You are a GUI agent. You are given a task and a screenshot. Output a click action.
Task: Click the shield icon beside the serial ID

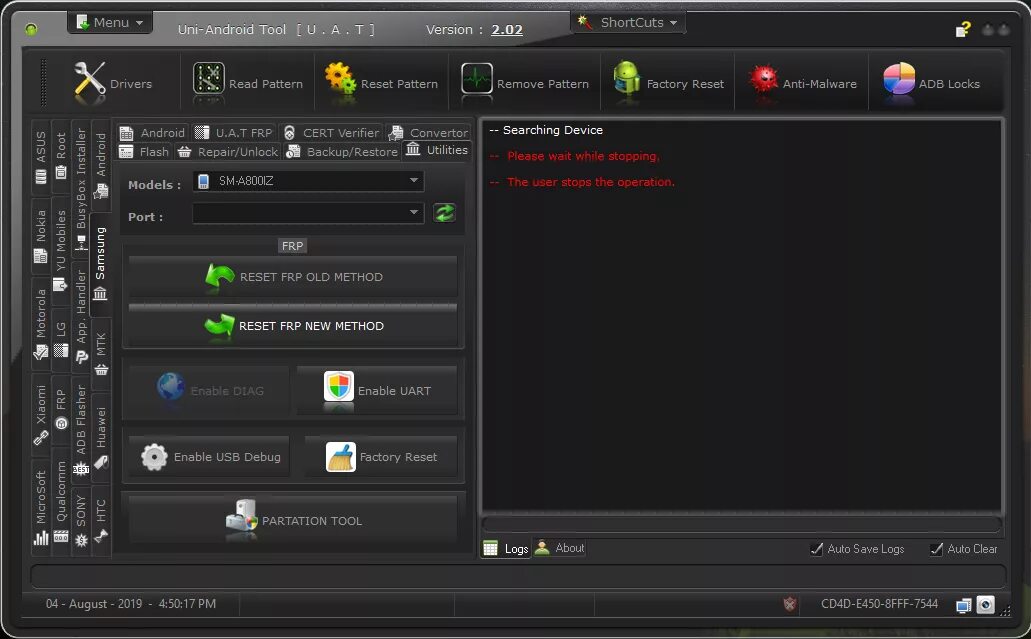pyautogui.click(x=790, y=604)
